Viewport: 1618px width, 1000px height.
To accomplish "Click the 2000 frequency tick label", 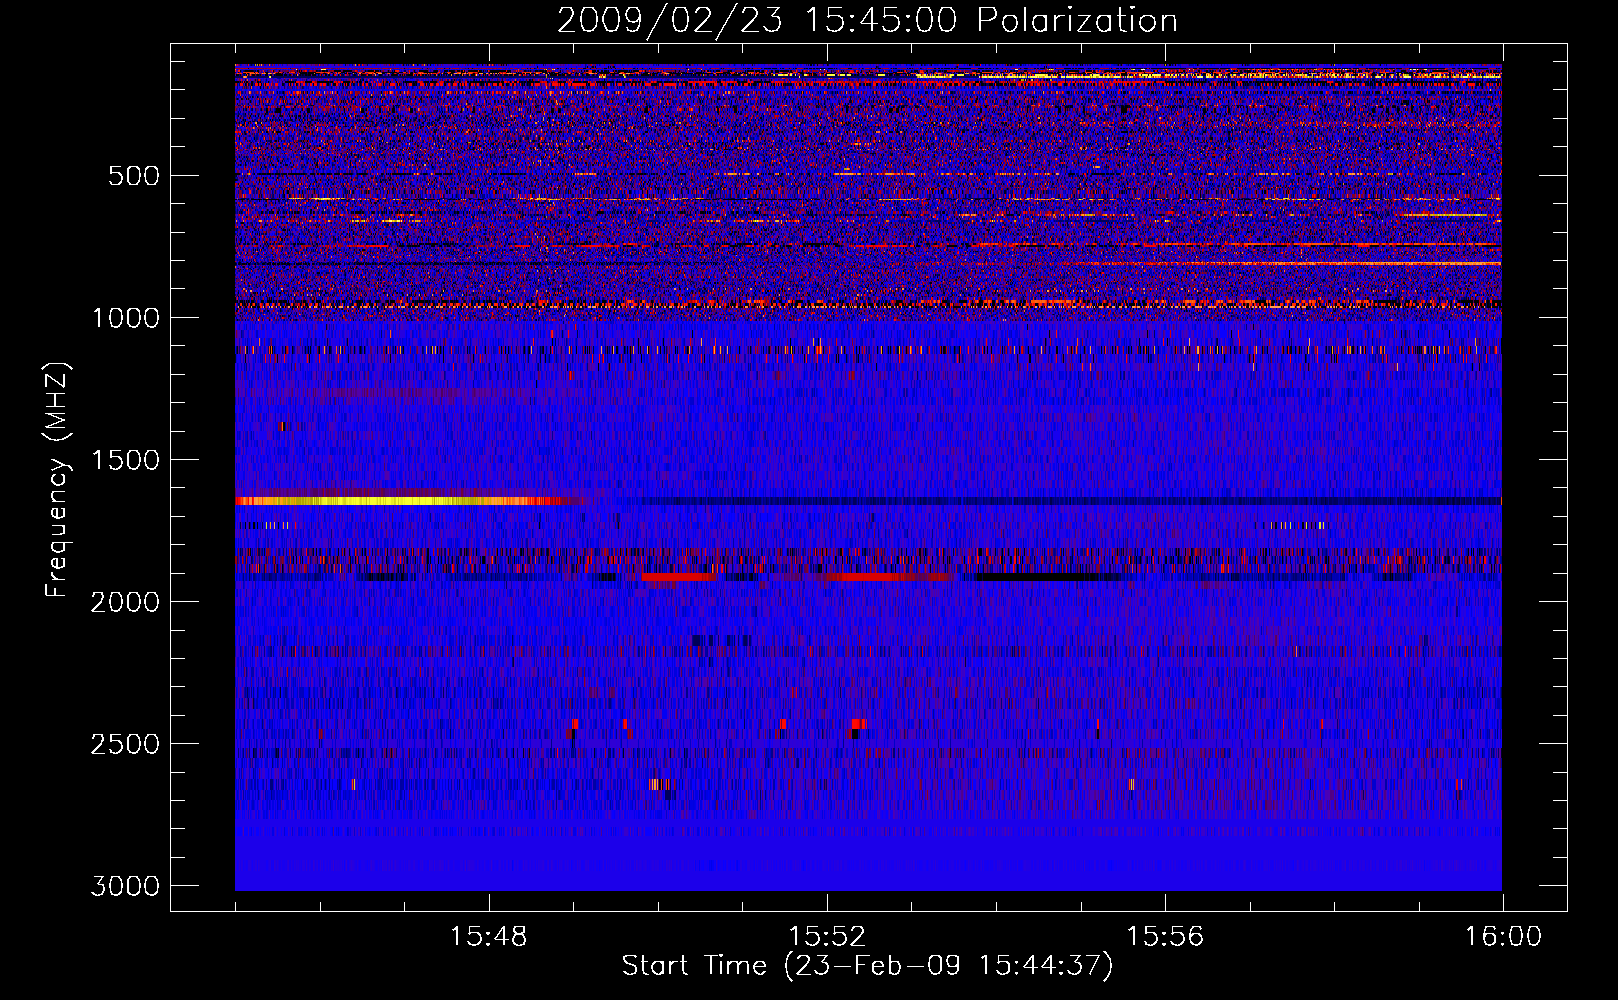I will point(125,602).
